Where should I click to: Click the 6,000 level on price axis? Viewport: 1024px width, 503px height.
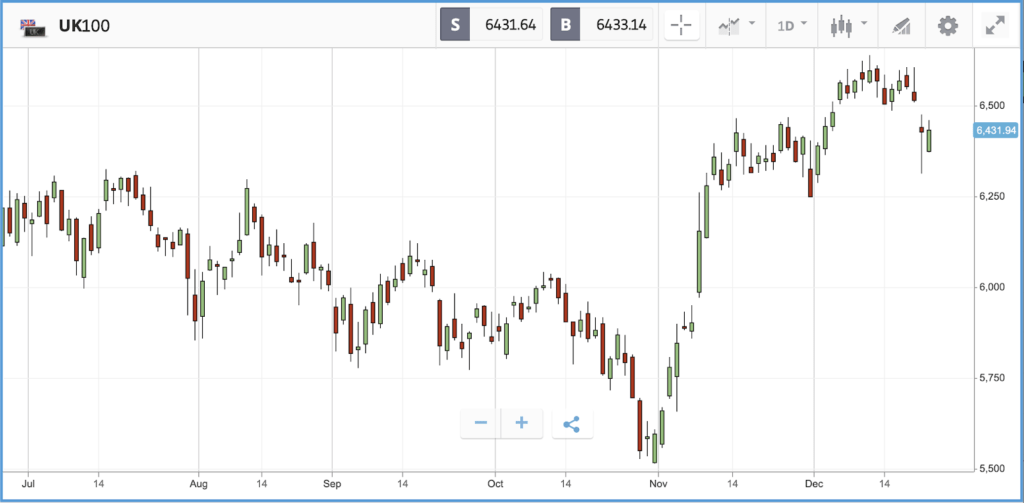[991, 287]
